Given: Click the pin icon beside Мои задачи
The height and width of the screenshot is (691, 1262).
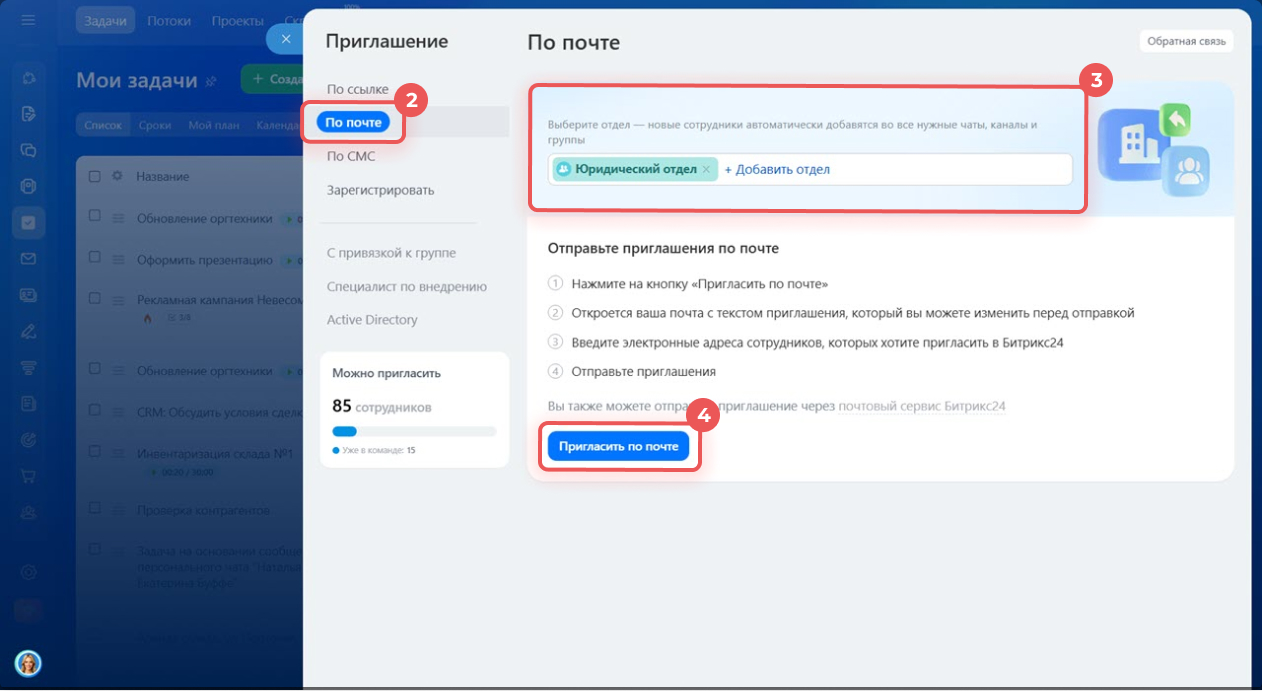Looking at the screenshot, I should click(211, 81).
